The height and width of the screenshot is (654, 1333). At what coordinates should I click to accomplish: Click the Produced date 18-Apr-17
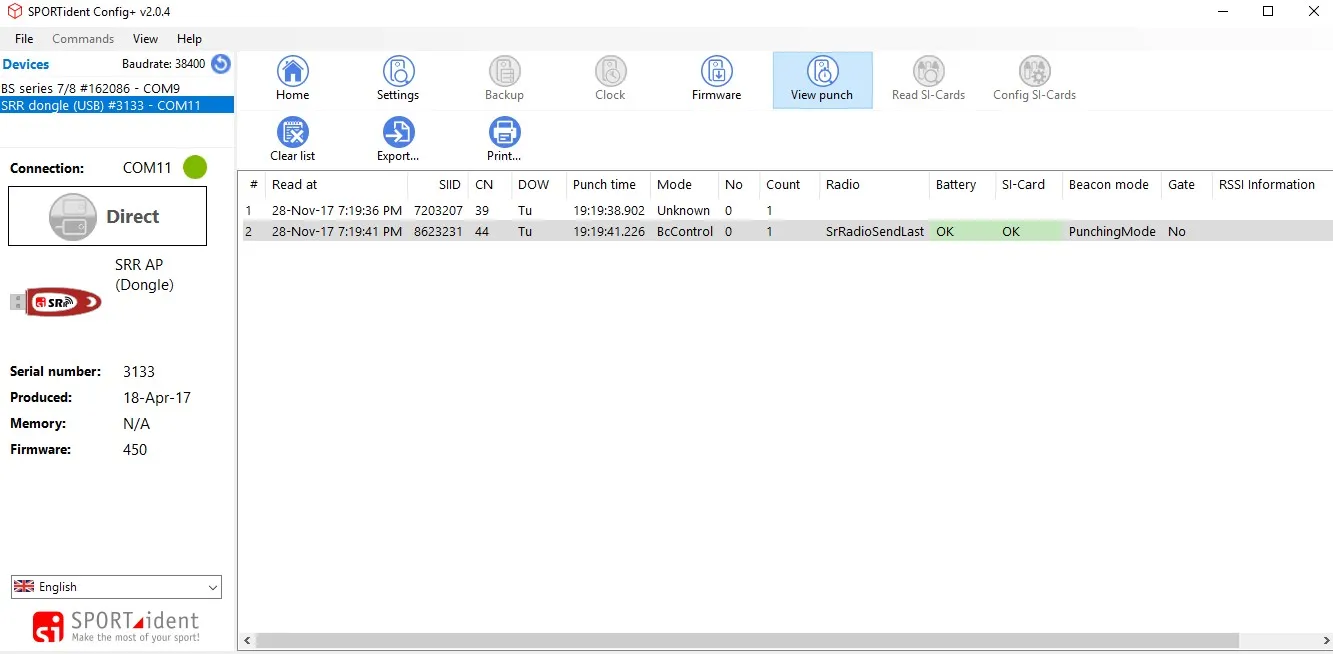157,397
